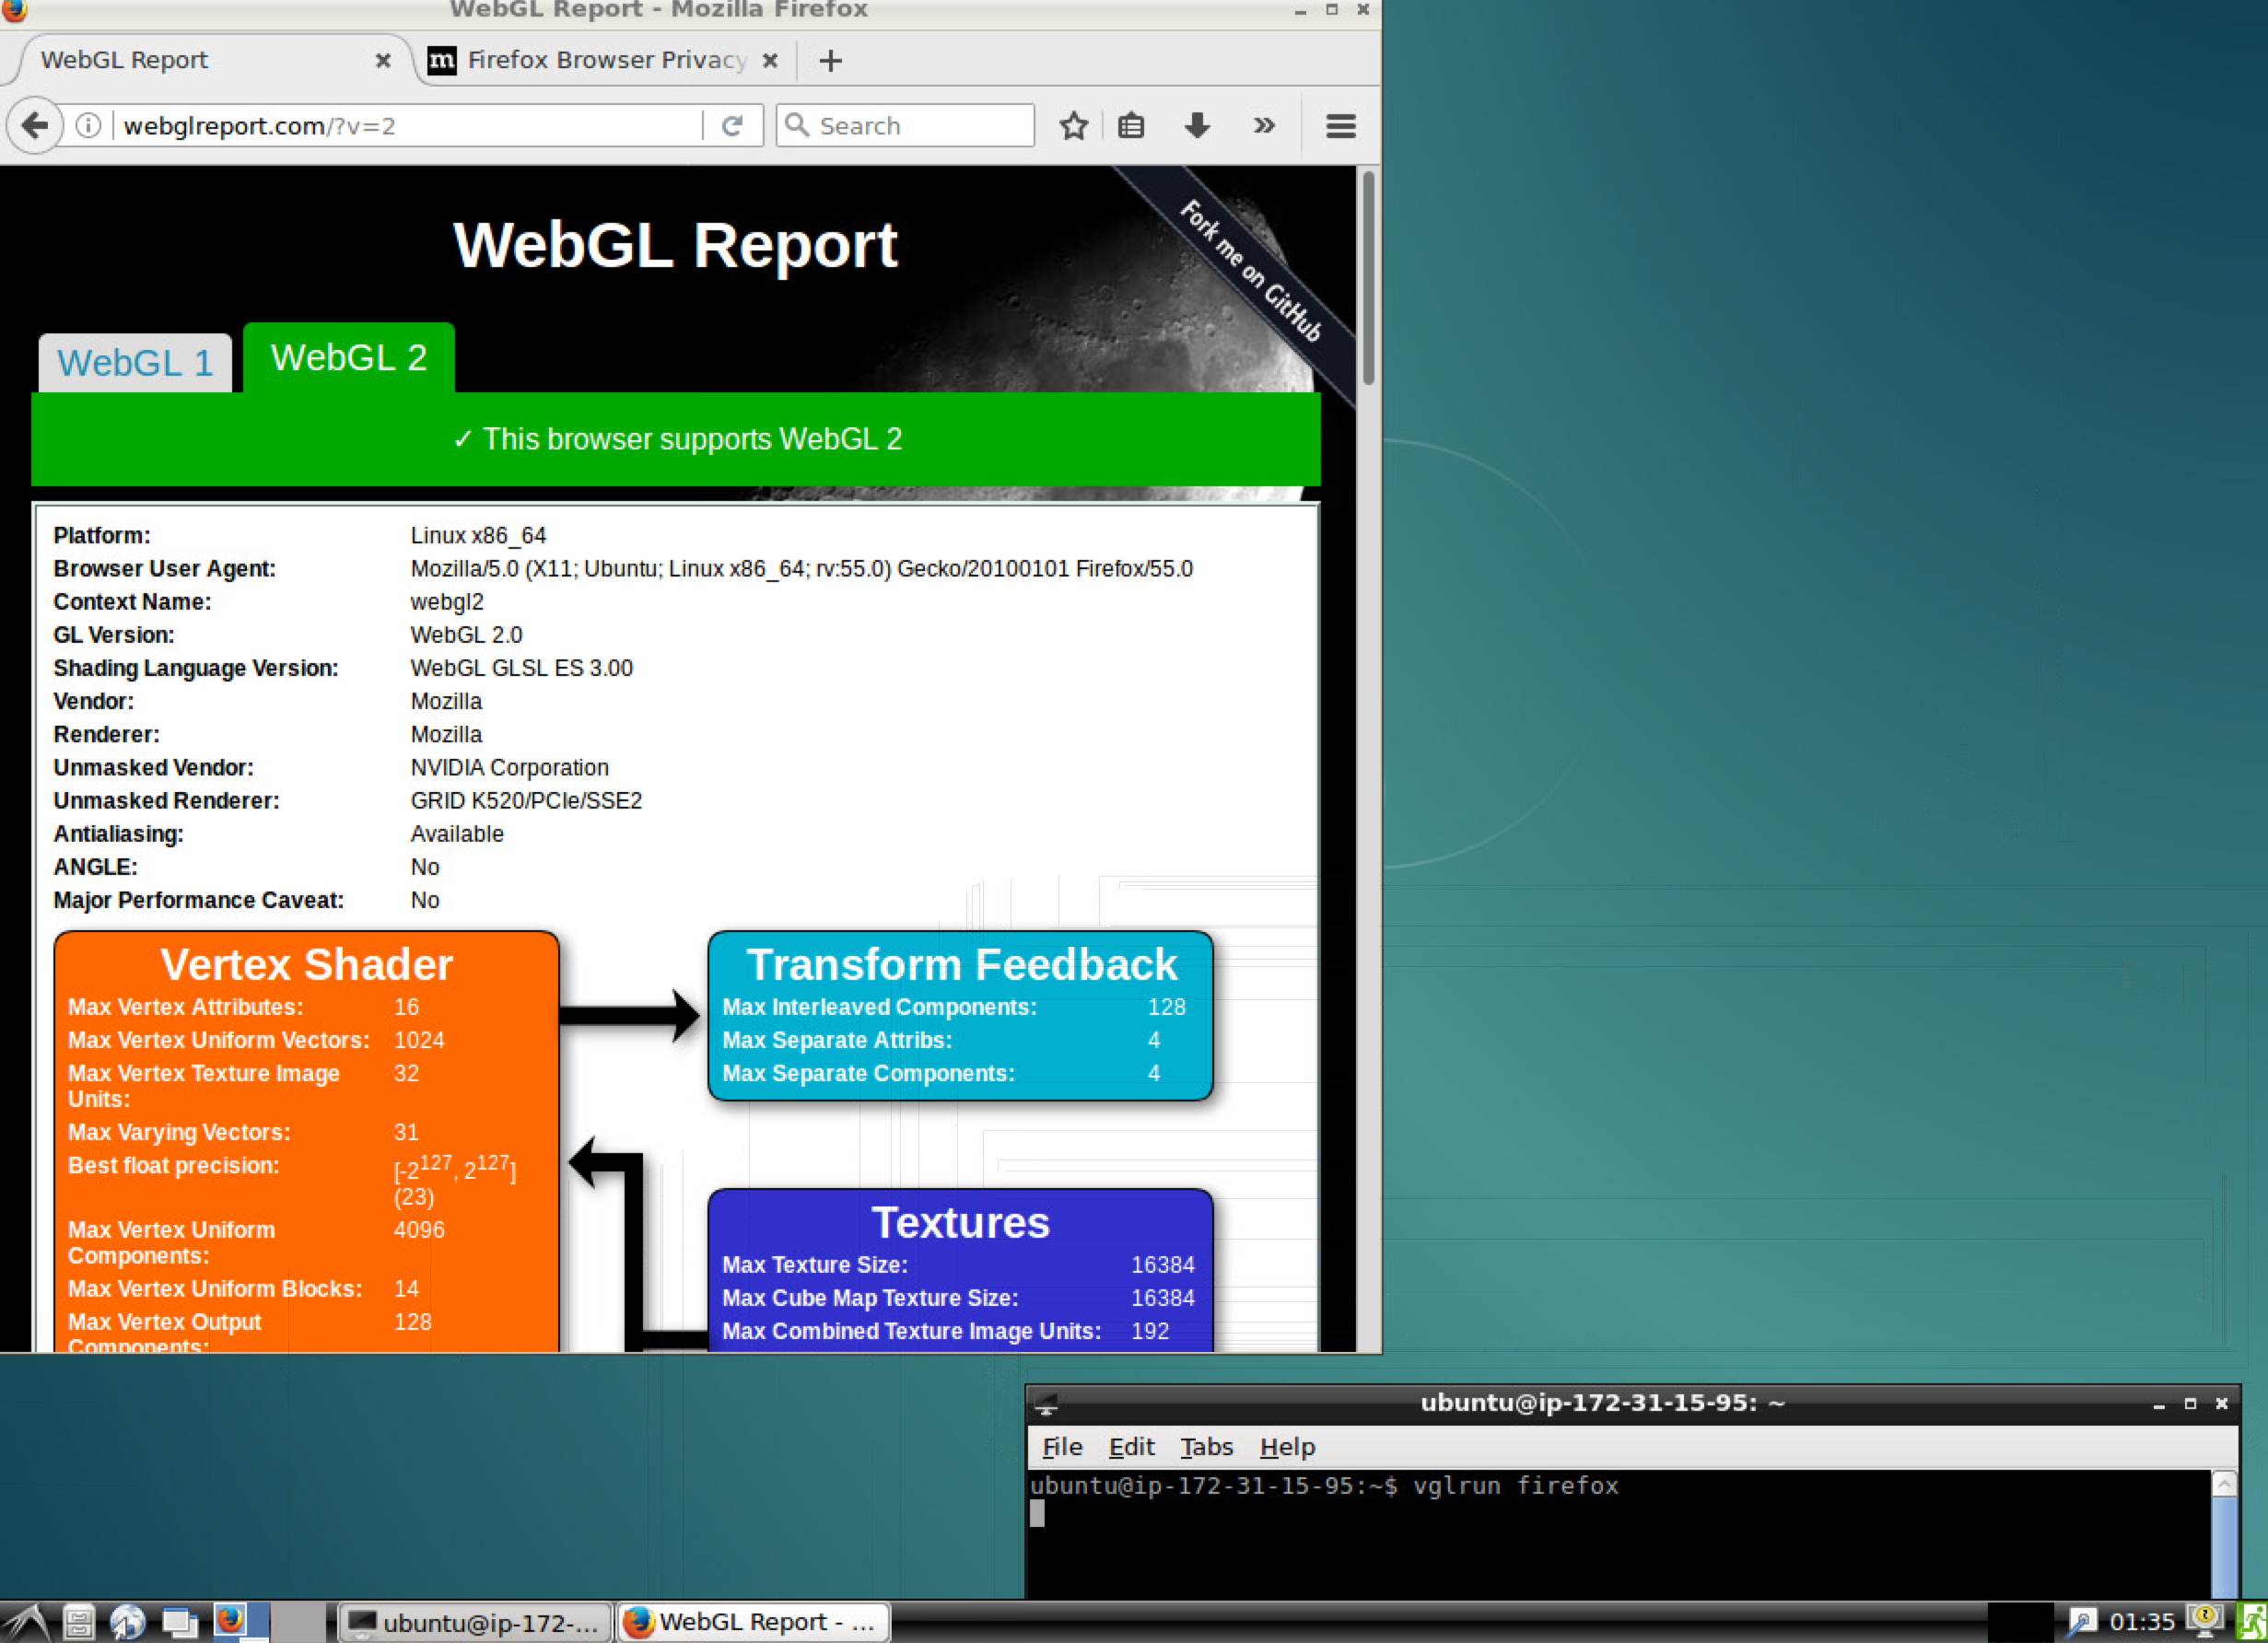Switch to Firefox Browser Privacy tab
This screenshot has width=2268, height=1643.
pyautogui.click(x=606, y=61)
